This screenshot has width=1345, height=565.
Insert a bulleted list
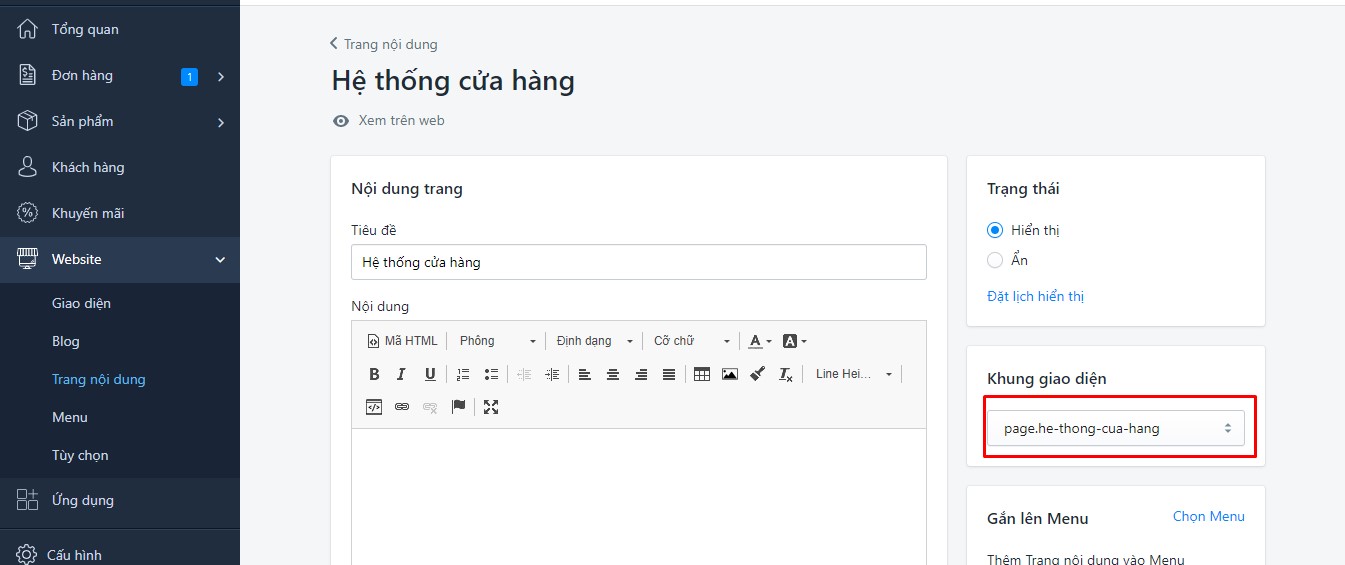pos(491,374)
